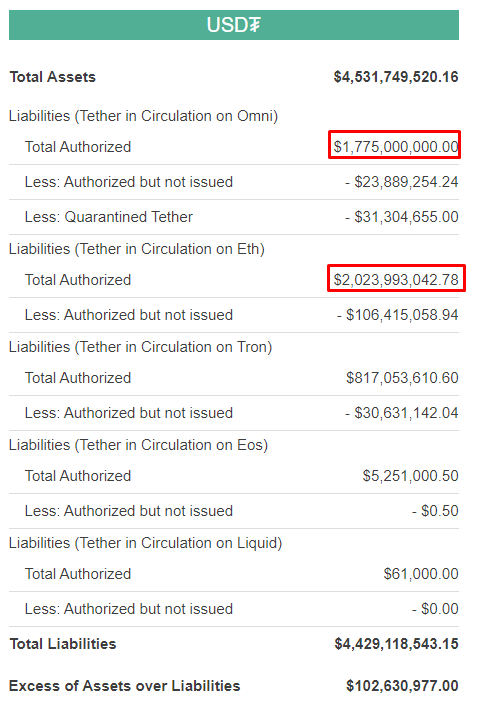Click the USD₮ green header banner
Viewport: 481px width, 710px height.
234,25
